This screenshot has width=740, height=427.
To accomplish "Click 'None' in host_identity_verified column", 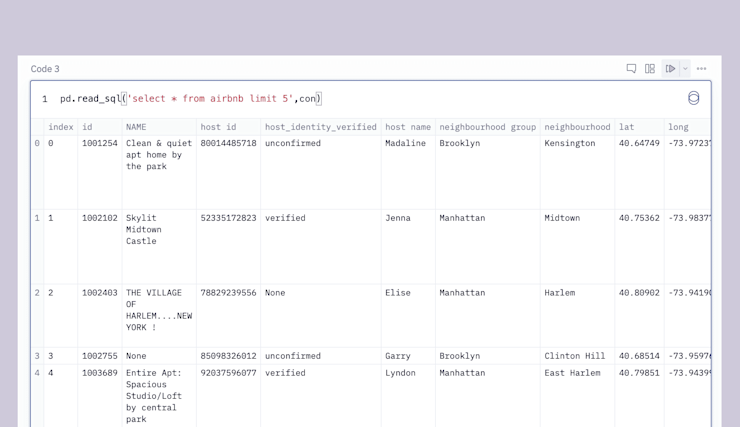I will [x=275, y=293].
